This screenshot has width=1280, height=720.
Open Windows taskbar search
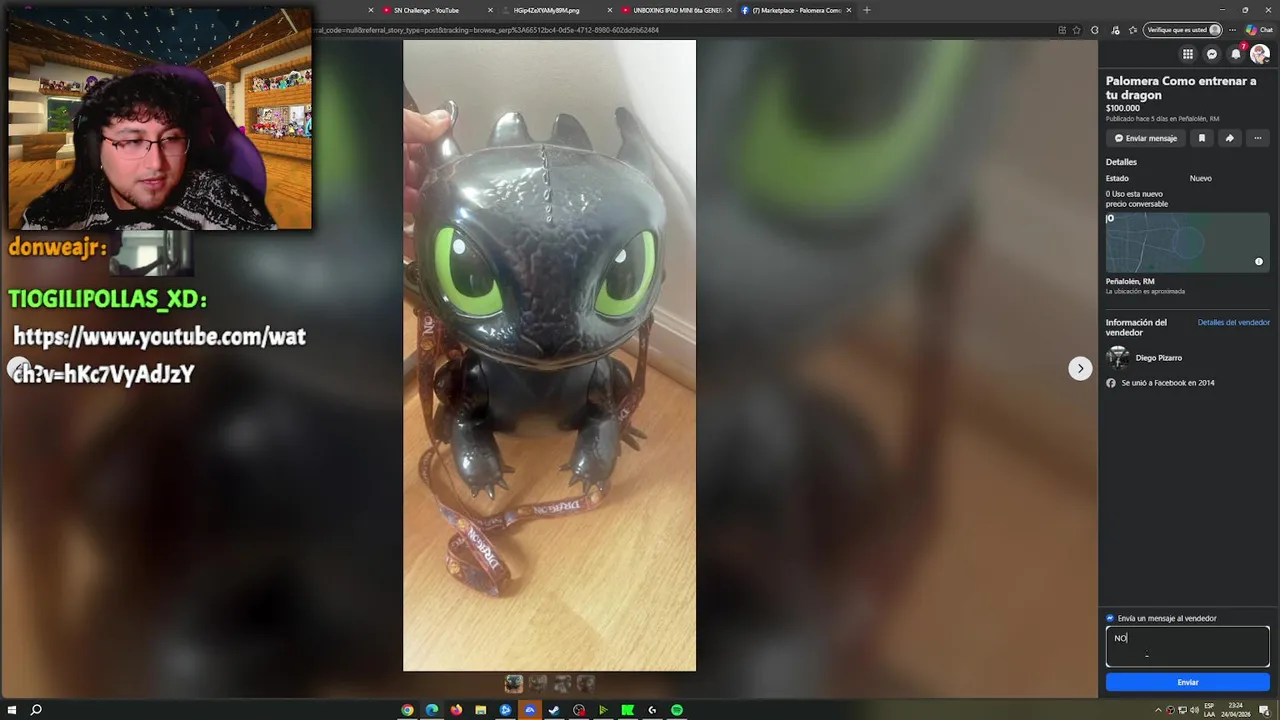tap(36, 710)
